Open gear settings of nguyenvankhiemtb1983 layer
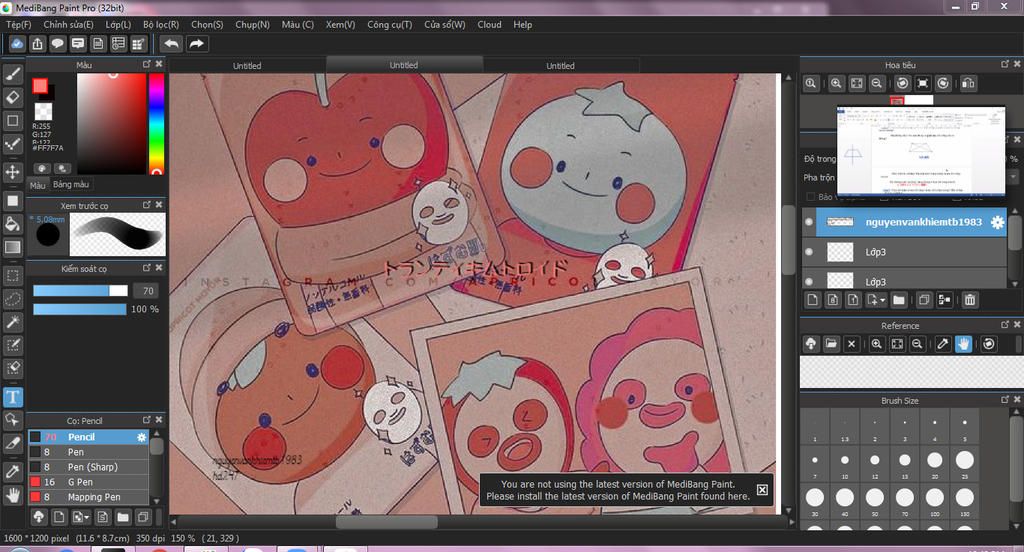Screen dimensions: 1024x552 (997, 222)
